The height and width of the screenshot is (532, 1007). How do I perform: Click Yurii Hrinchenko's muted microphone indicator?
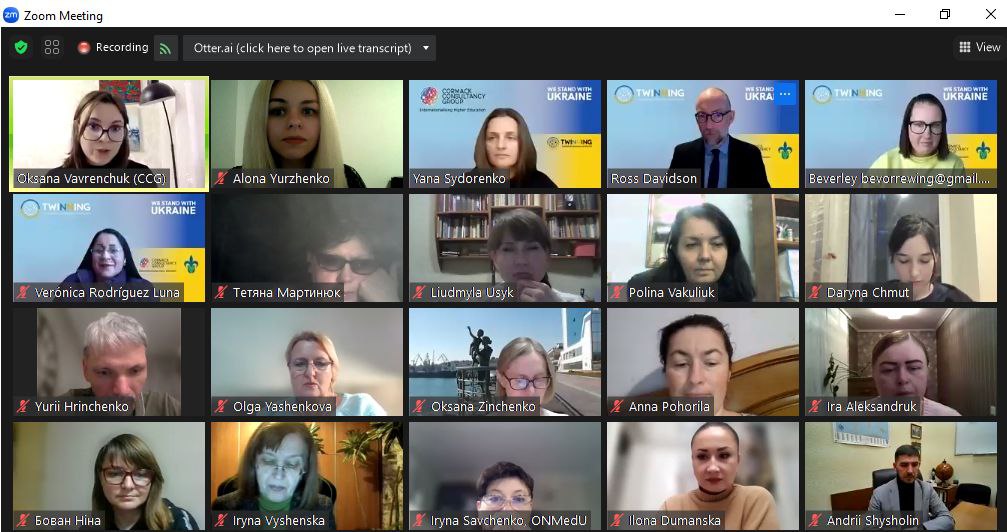pyautogui.click(x=24, y=407)
